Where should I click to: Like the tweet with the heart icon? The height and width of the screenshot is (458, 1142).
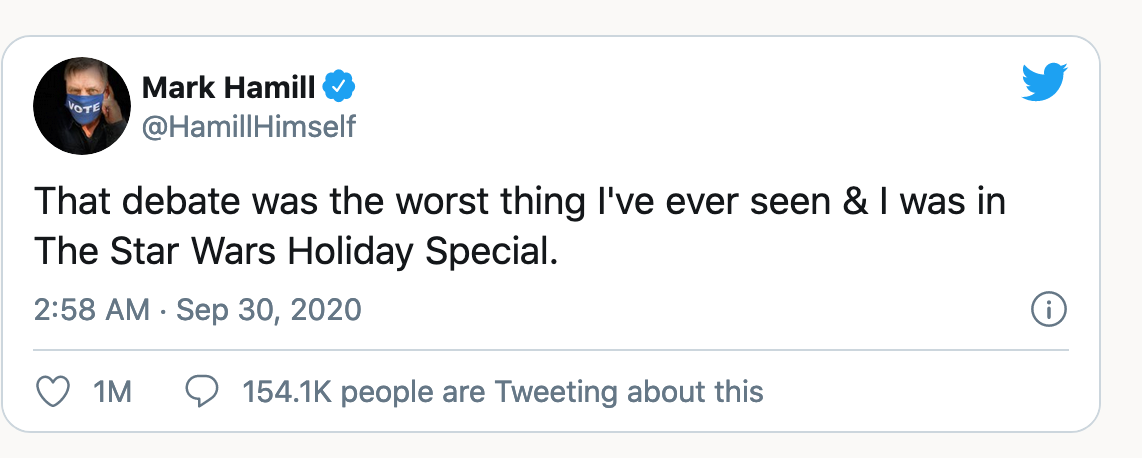[x=52, y=392]
